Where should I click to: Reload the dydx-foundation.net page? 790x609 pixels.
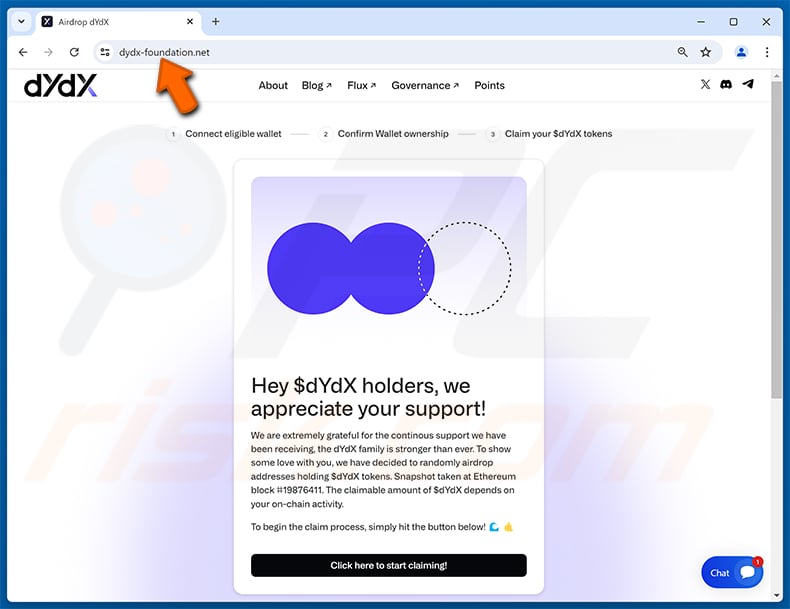[x=74, y=52]
